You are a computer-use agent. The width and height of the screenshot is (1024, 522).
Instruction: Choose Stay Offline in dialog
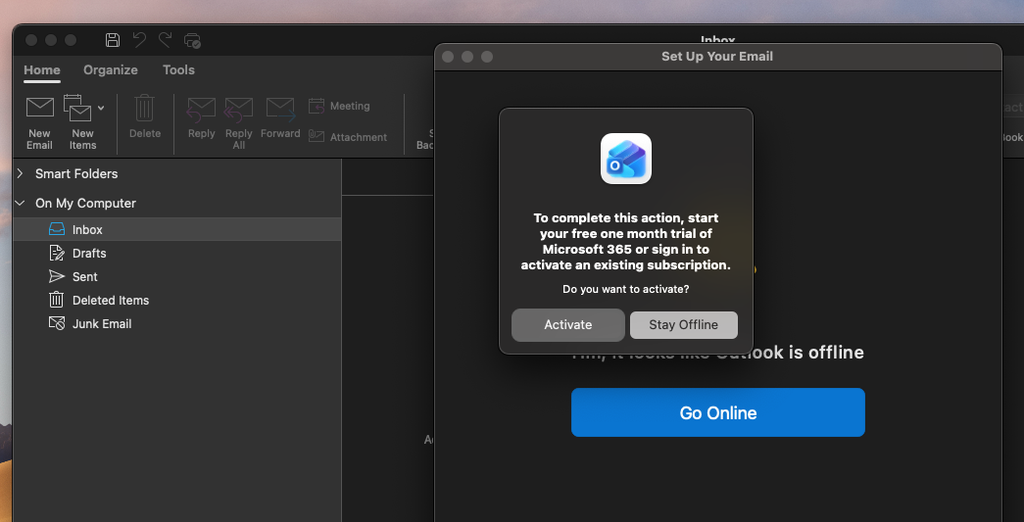684,325
